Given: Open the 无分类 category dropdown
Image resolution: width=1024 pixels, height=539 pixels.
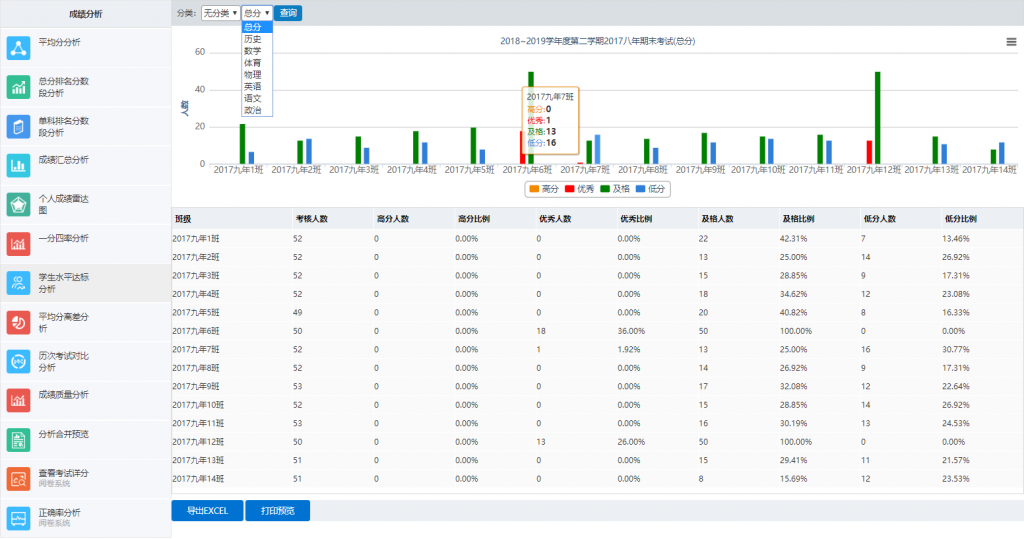Looking at the screenshot, I should [220, 13].
